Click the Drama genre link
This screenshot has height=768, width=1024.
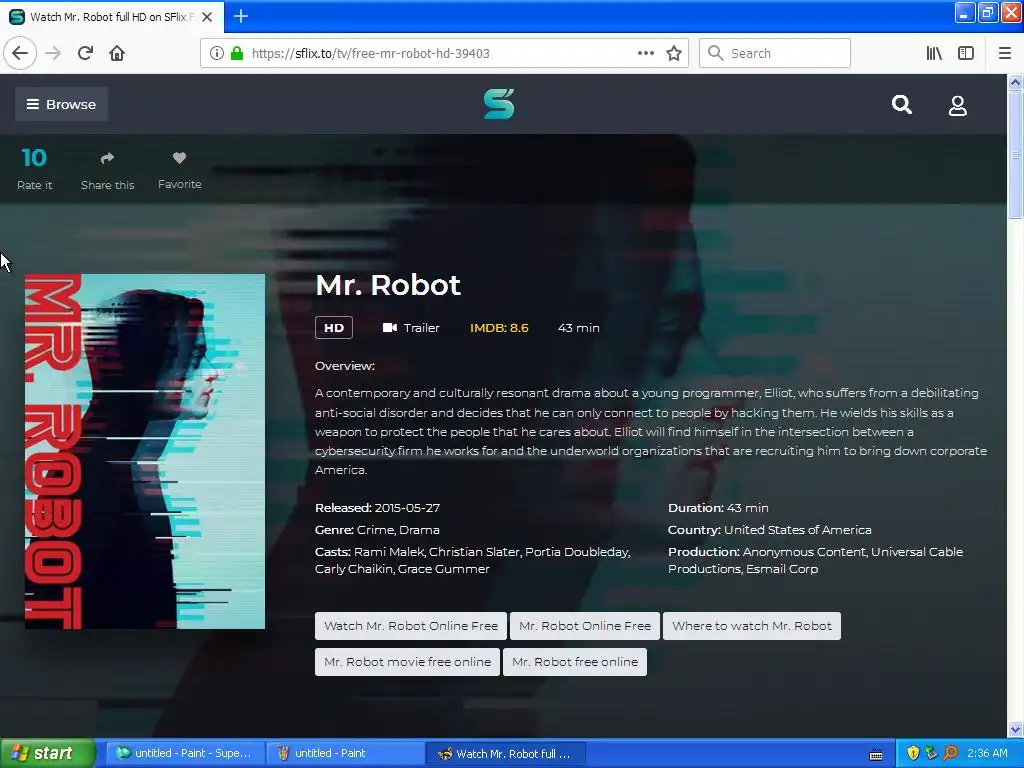coord(419,530)
